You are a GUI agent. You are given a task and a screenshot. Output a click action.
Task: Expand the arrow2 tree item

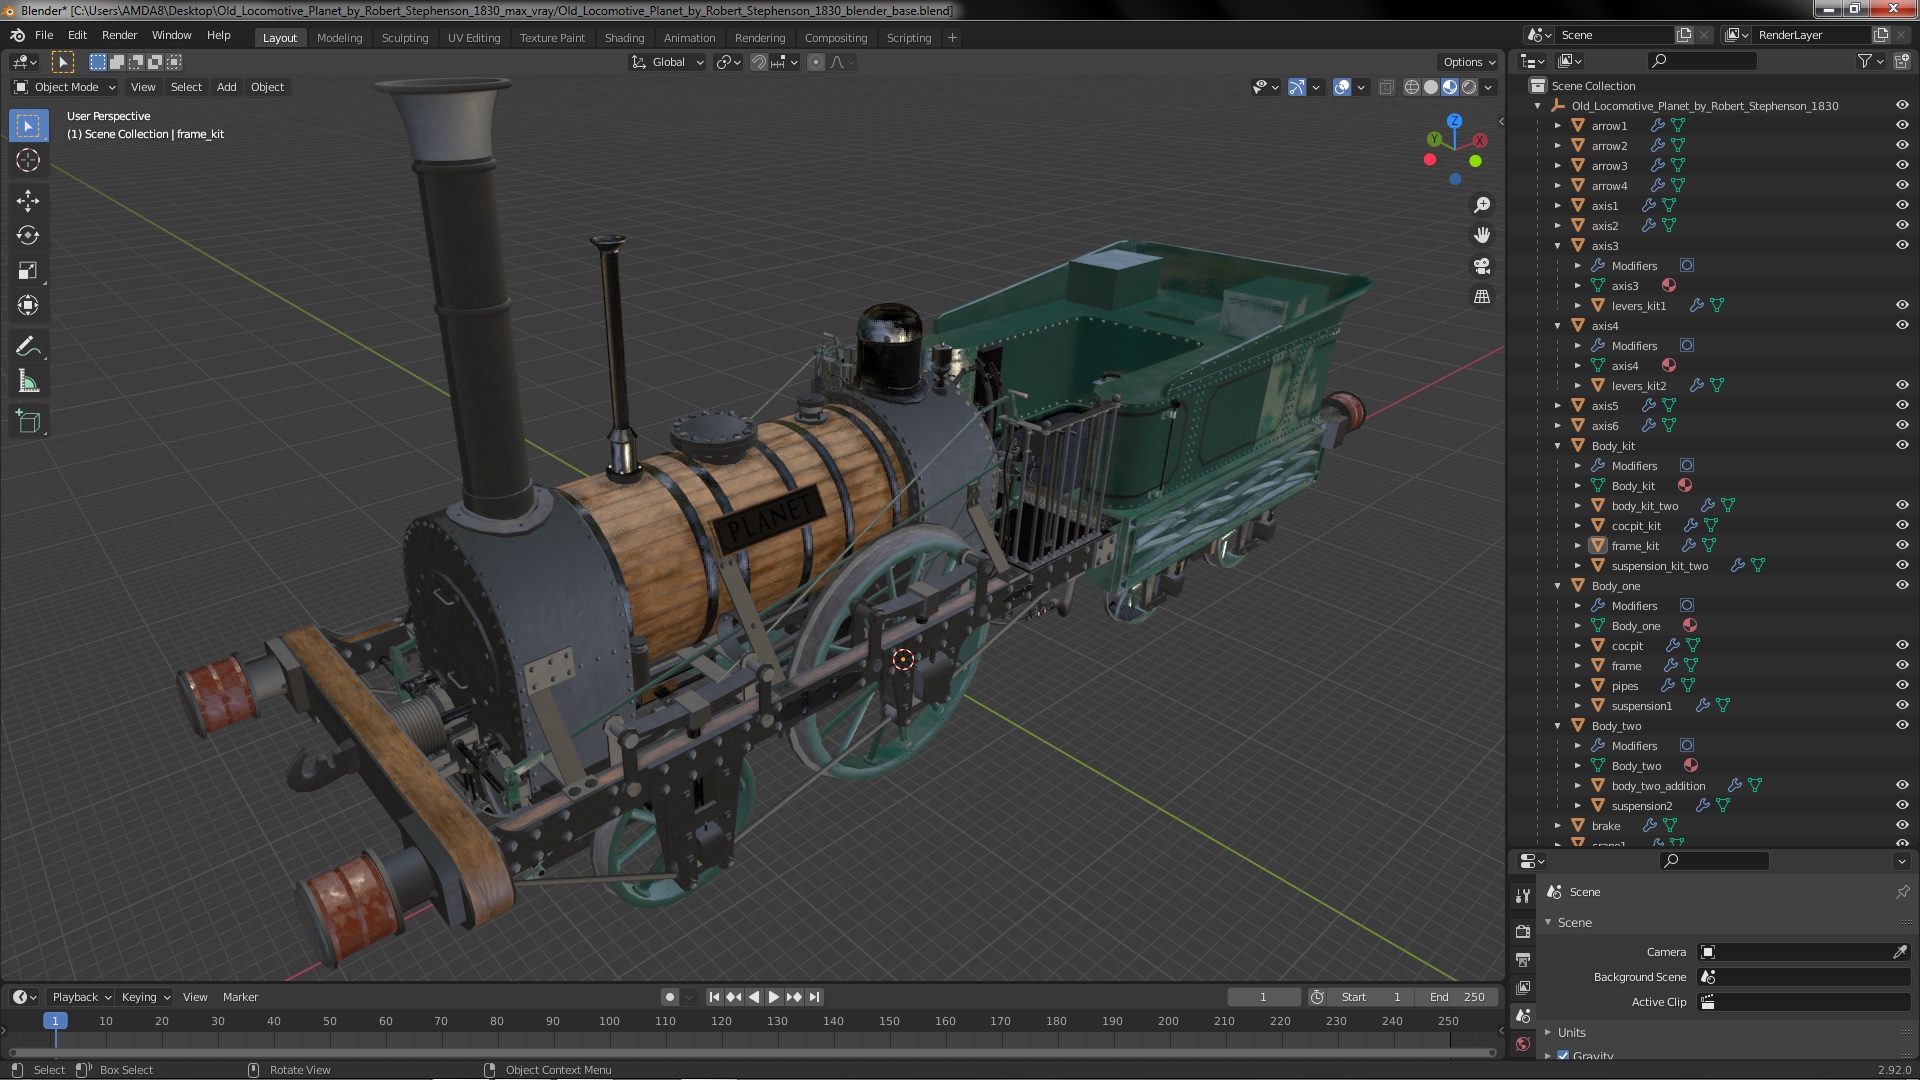[1558, 146]
